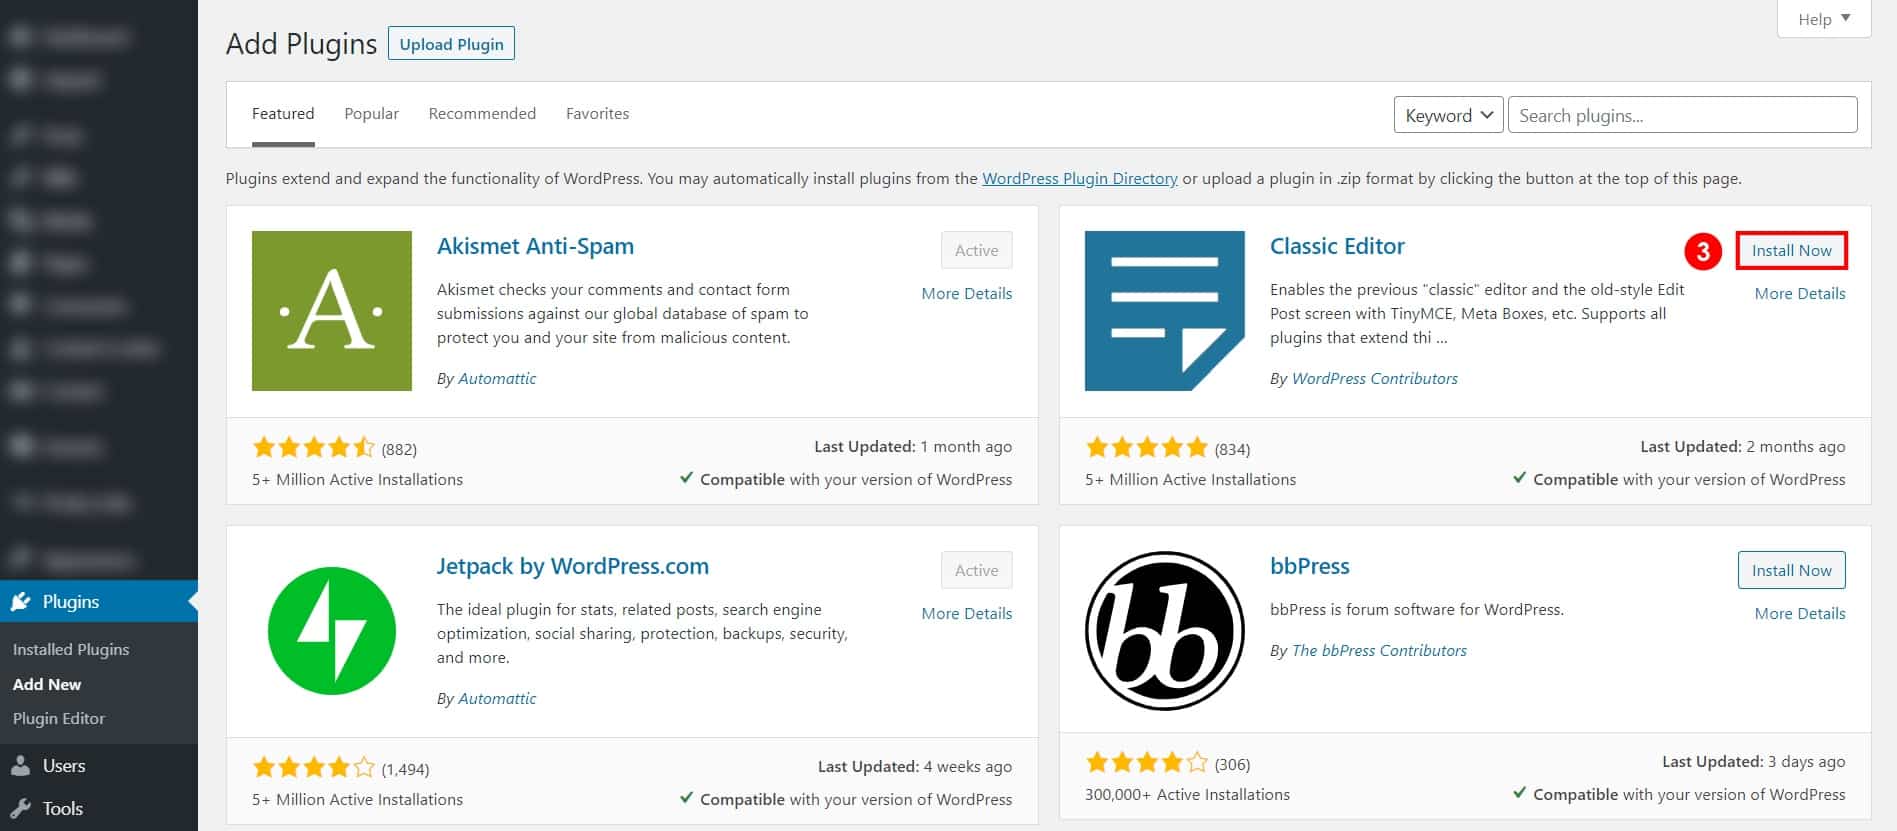Screen dimensions: 1897x831
Task: Open the WordPress Plugin Directory link
Action: coord(1080,178)
